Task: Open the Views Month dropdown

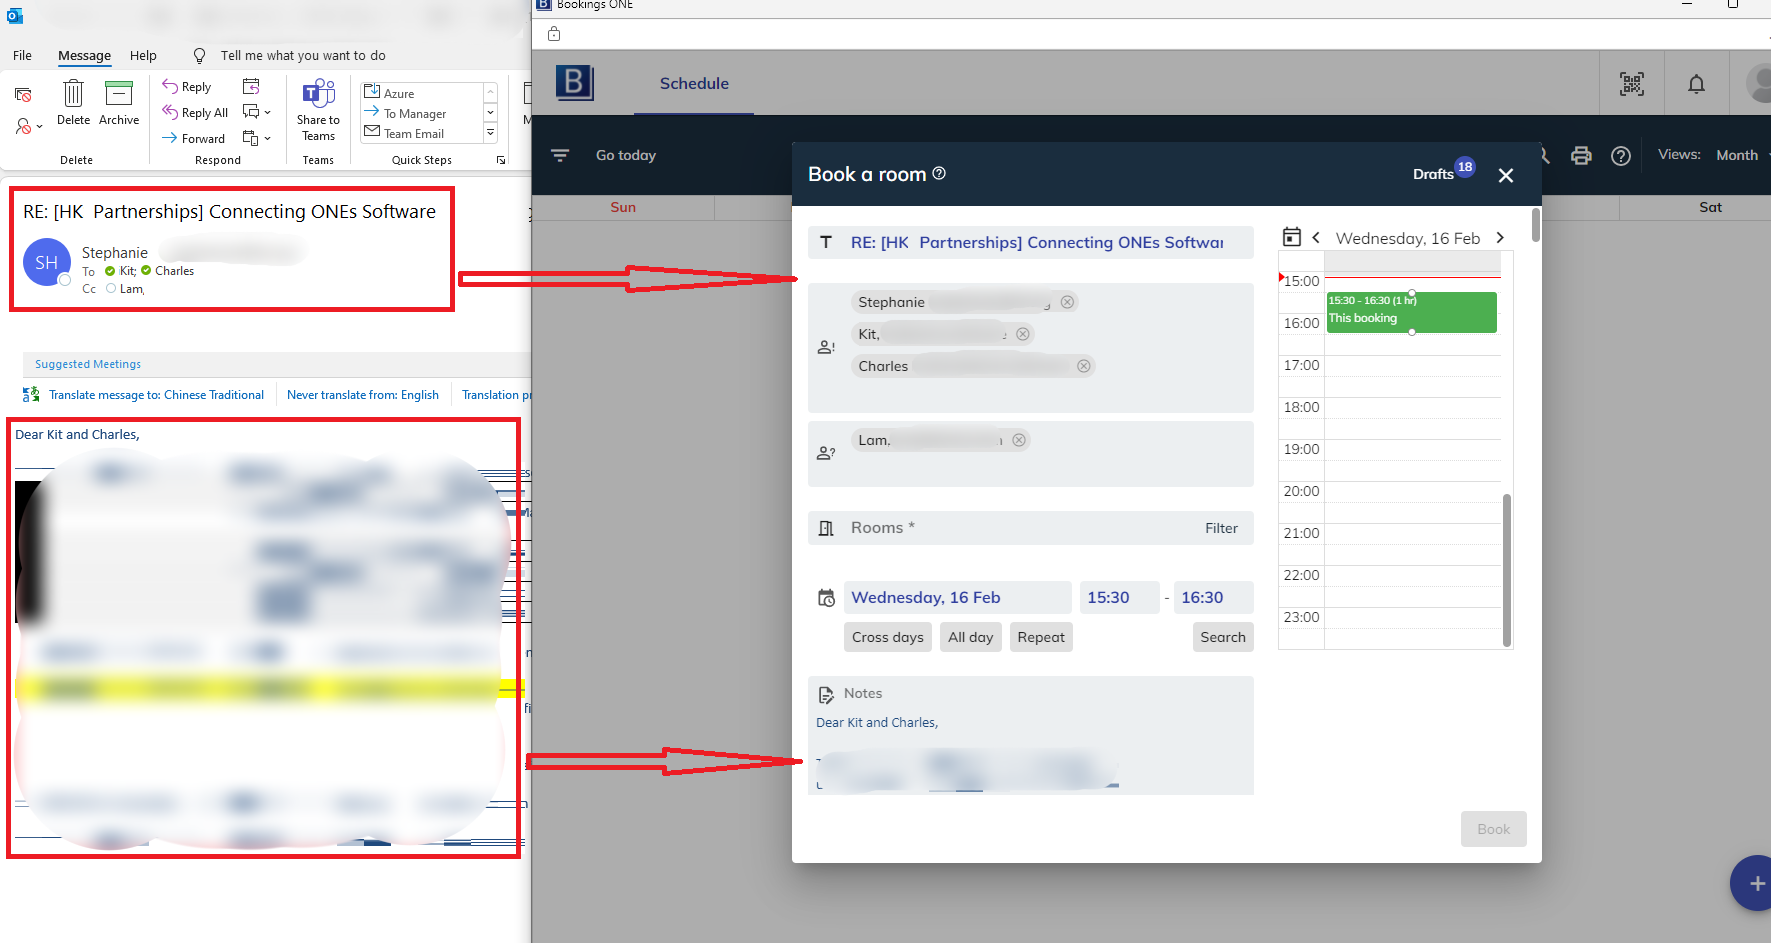Action: [1740, 155]
